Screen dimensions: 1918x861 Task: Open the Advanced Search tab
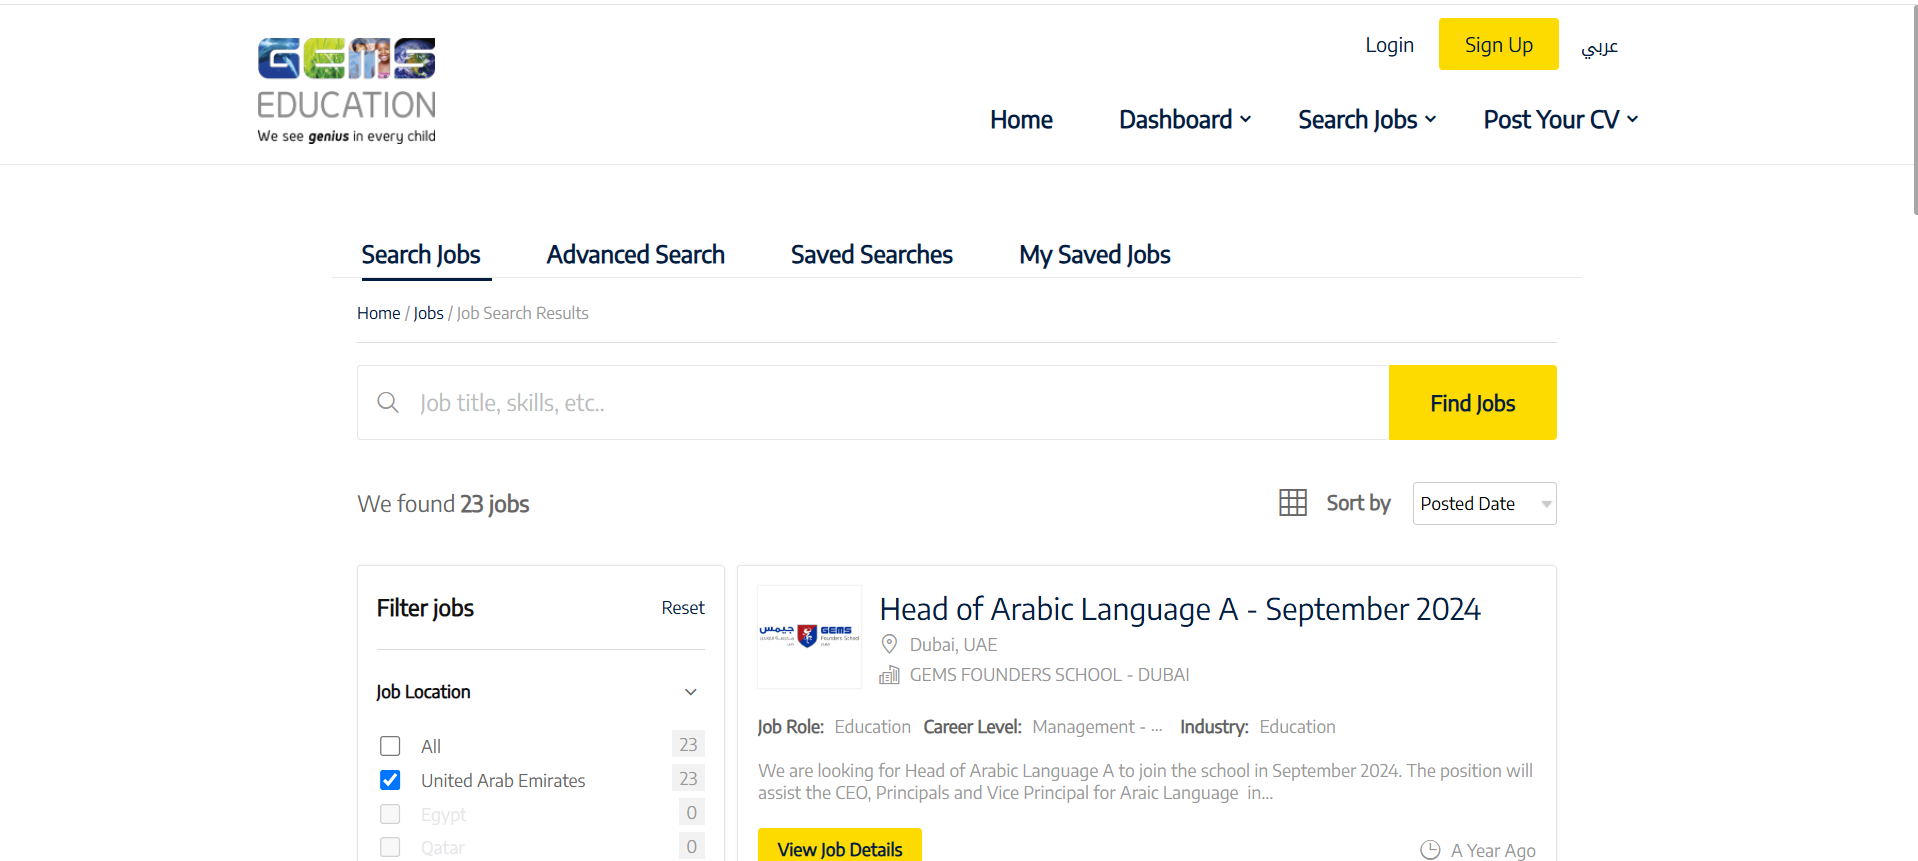coord(635,255)
